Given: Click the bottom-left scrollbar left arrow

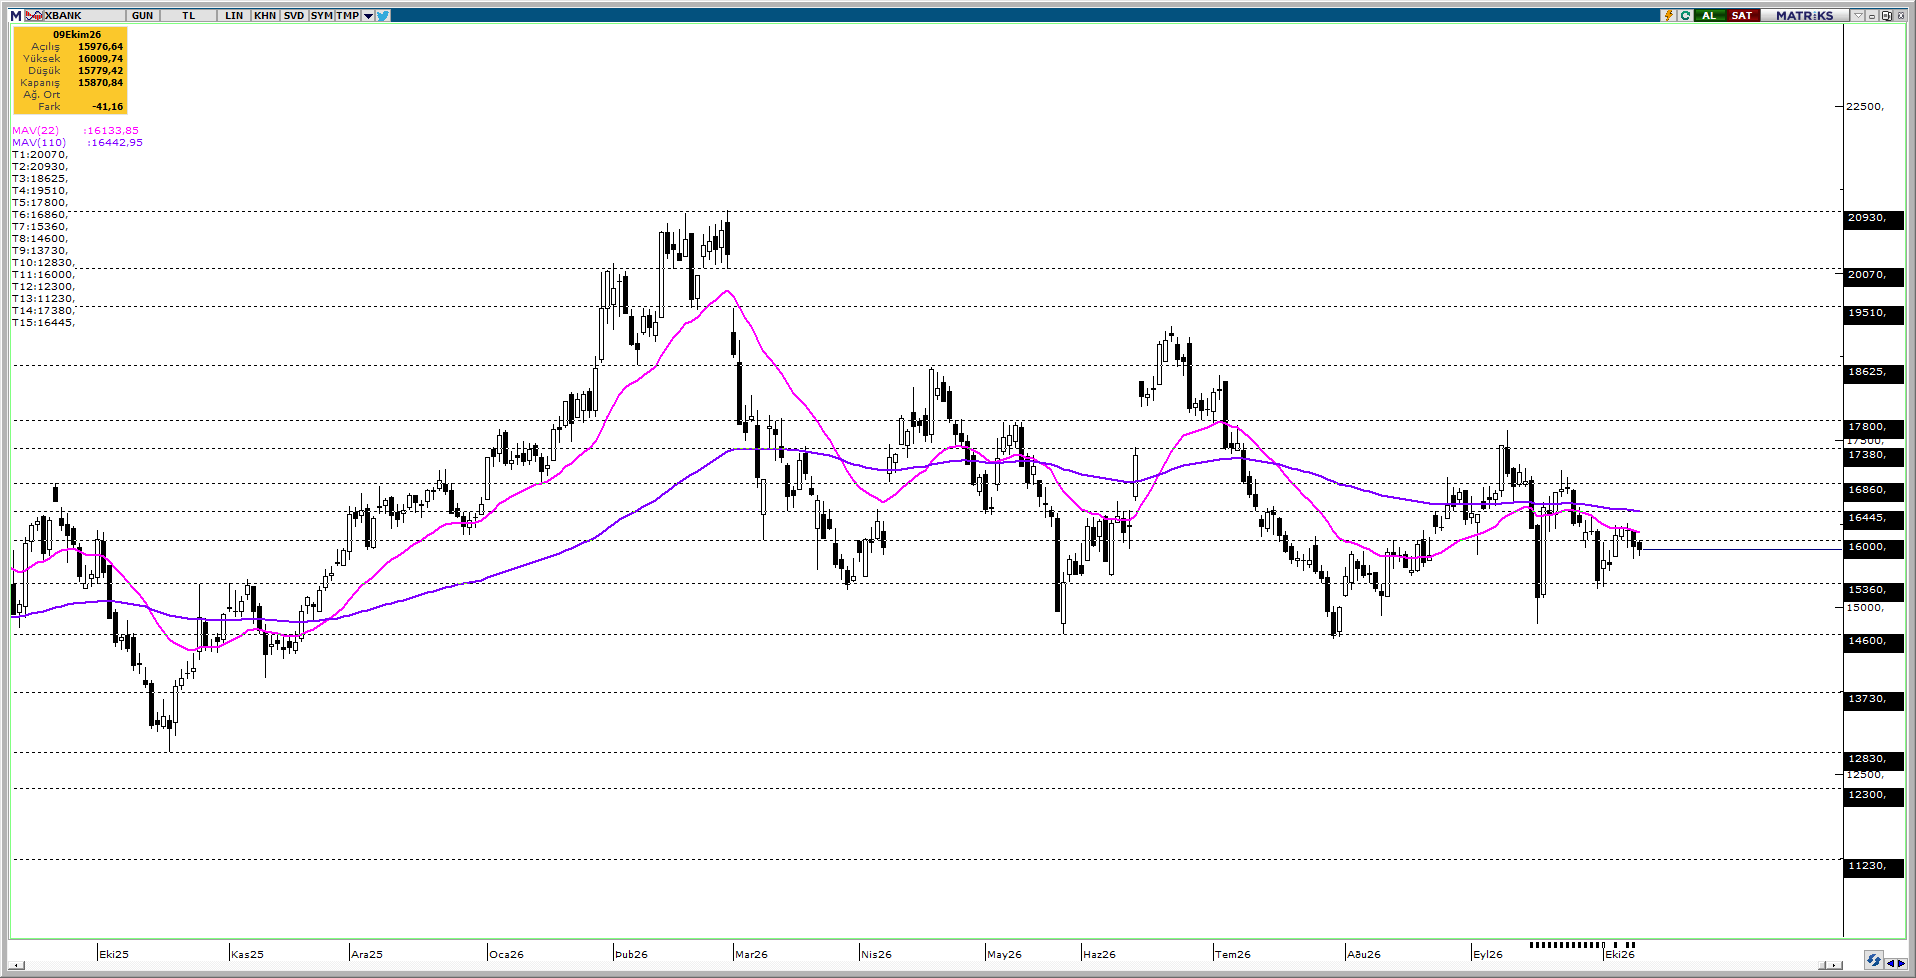Looking at the screenshot, I should (17, 965).
